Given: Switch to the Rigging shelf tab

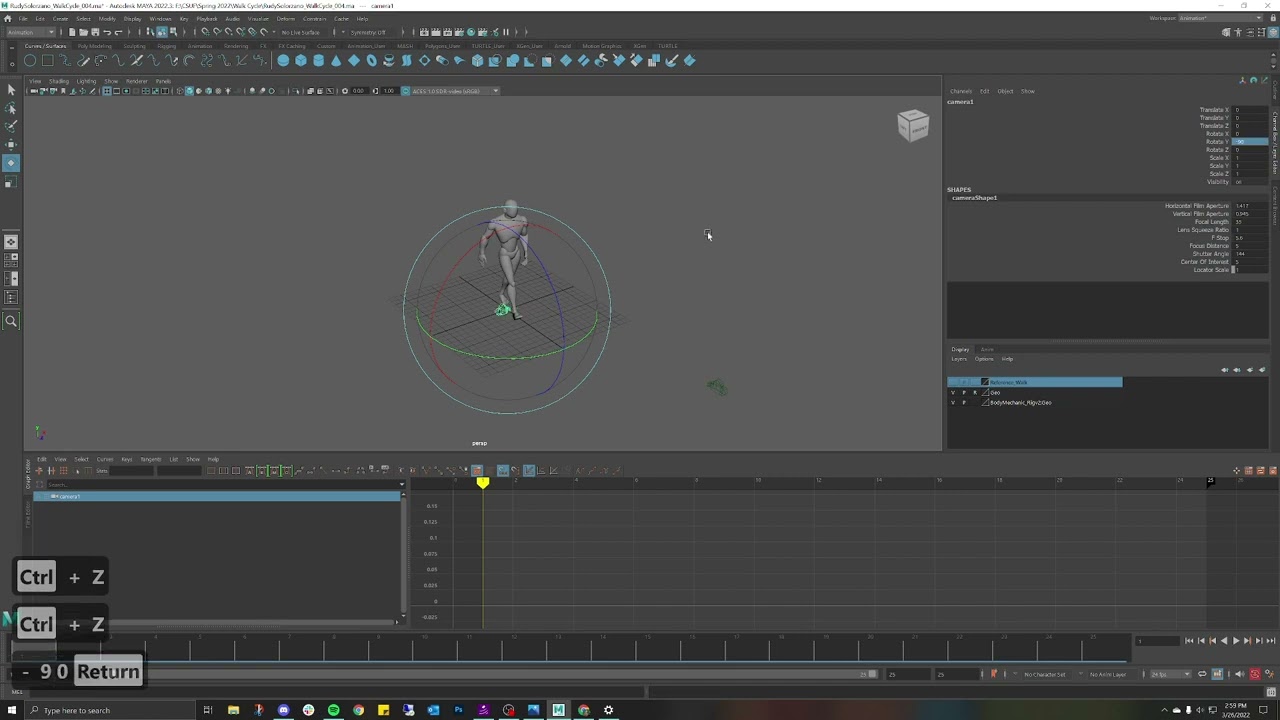Looking at the screenshot, I should (167, 46).
